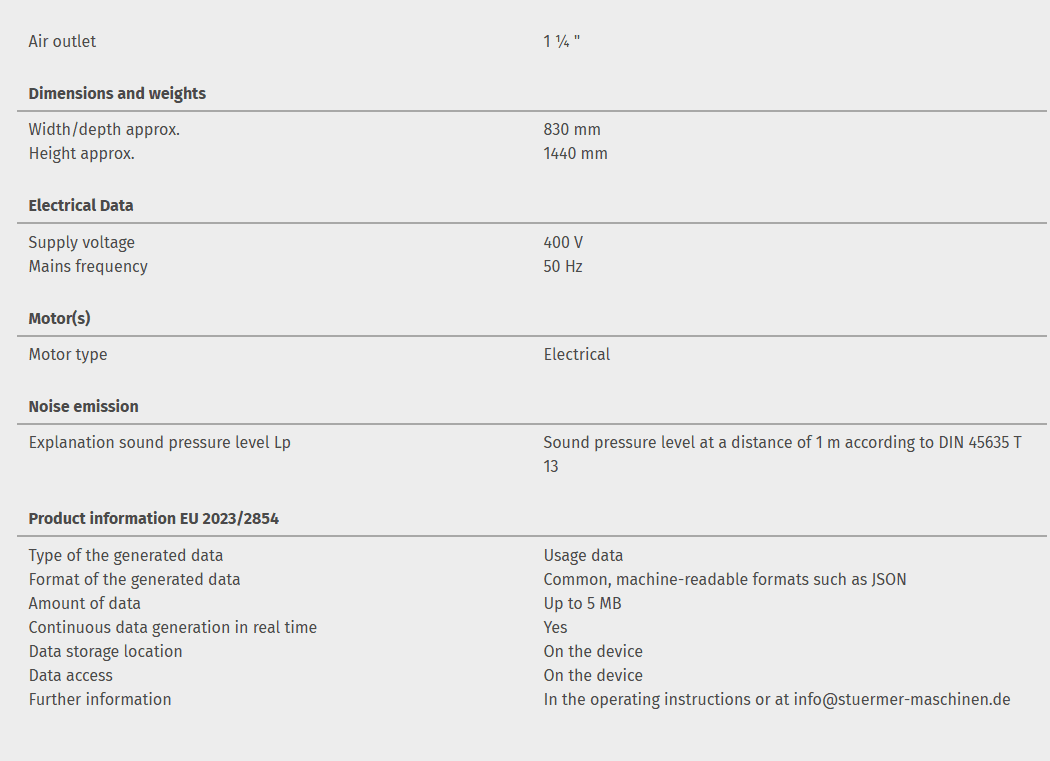Click the DIN 45635 sound pressure description

pos(782,442)
